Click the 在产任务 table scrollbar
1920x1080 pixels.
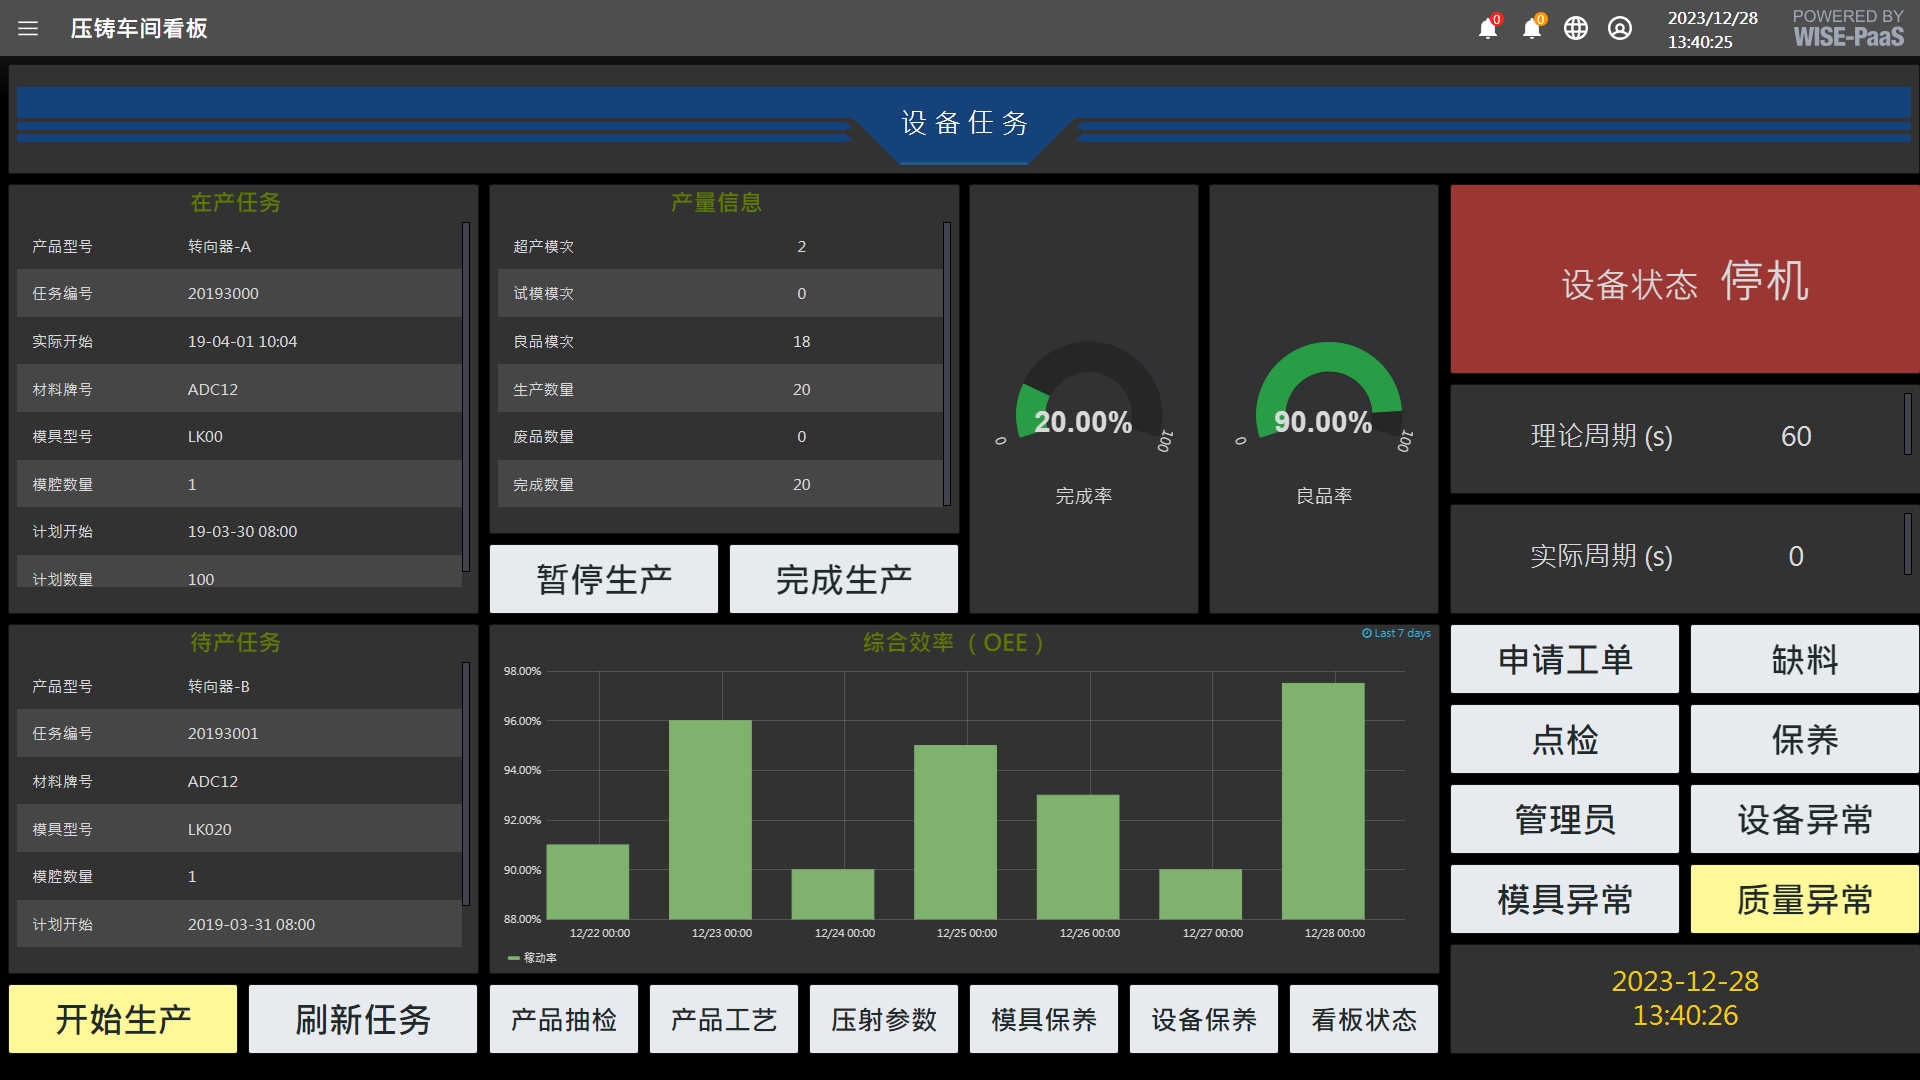[466, 397]
